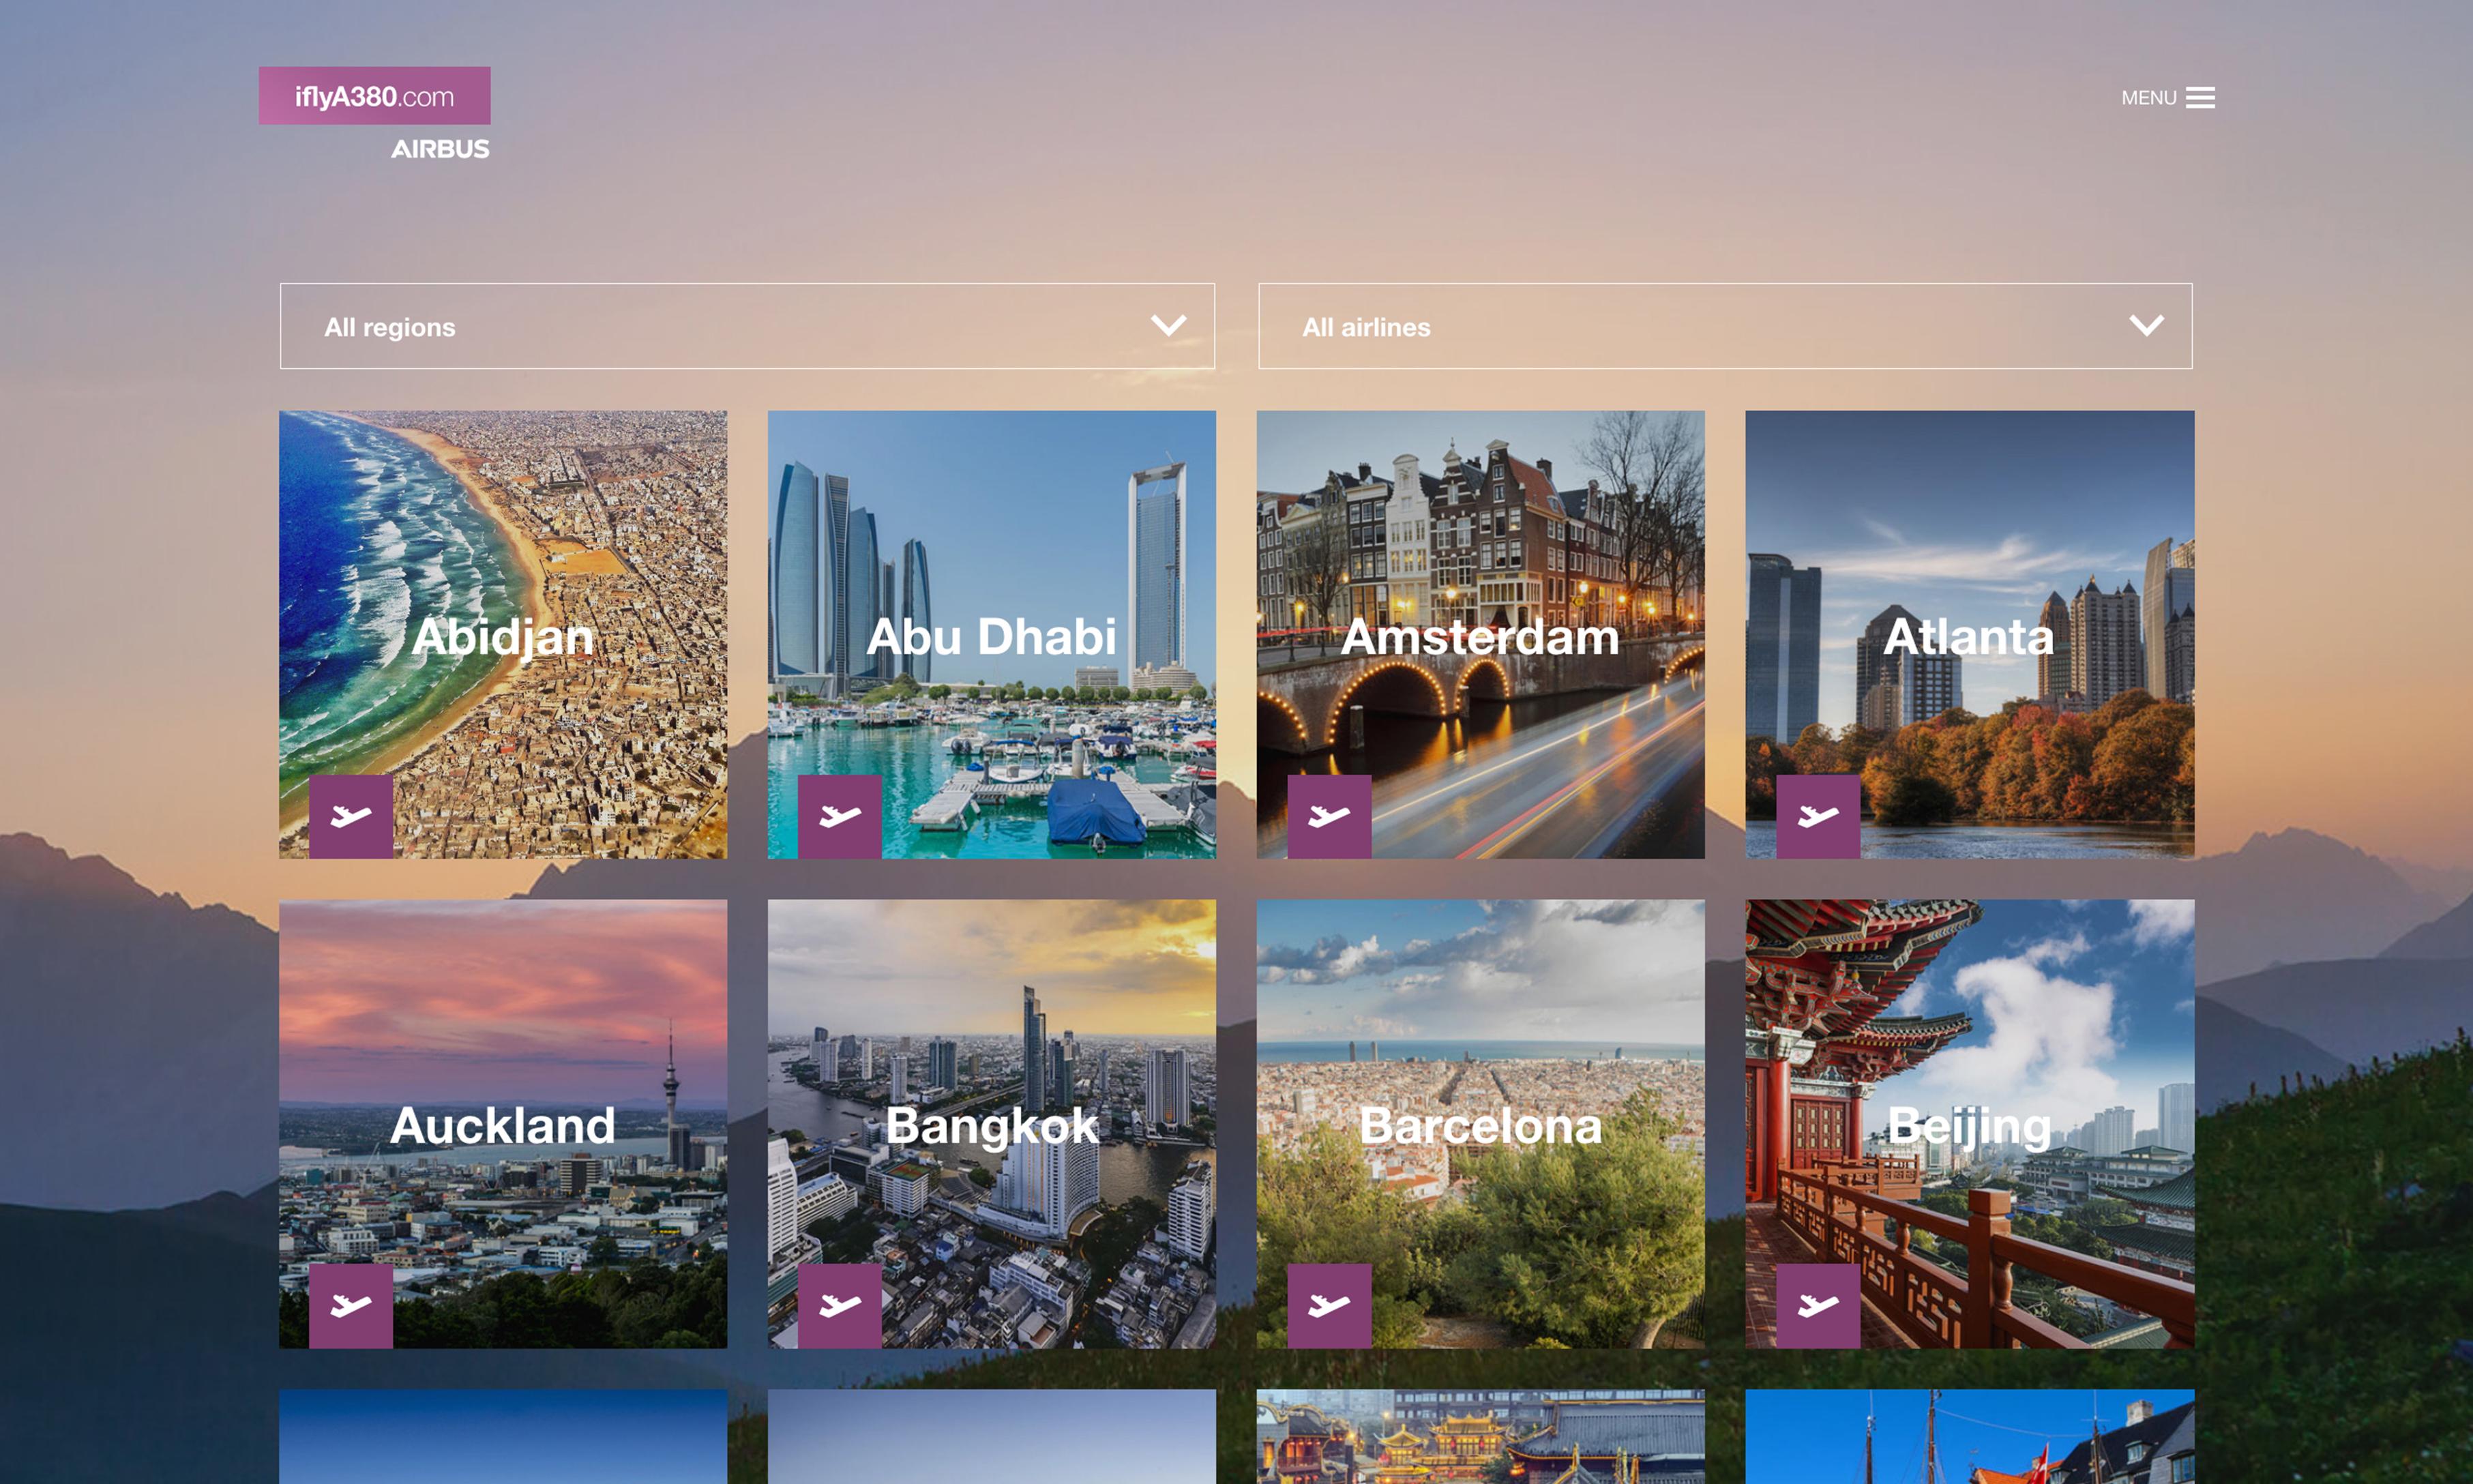The image size is (2473, 1484).
Task: Click the airplane icon on Abidjan tile
Action: click(x=350, y=816)
